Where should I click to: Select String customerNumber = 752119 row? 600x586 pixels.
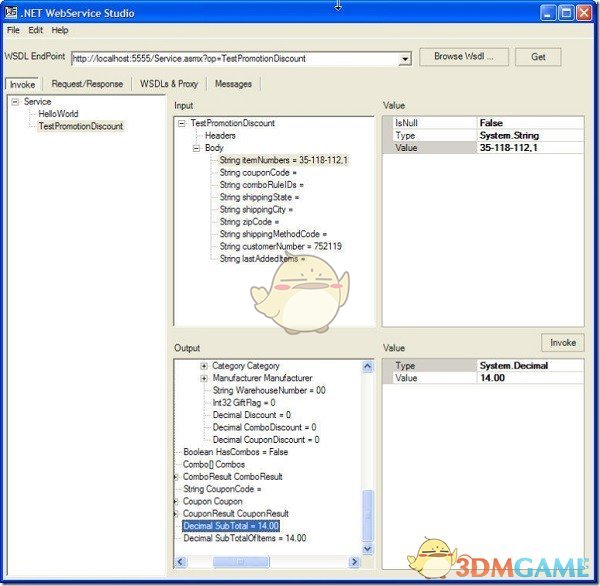point(280,246)
